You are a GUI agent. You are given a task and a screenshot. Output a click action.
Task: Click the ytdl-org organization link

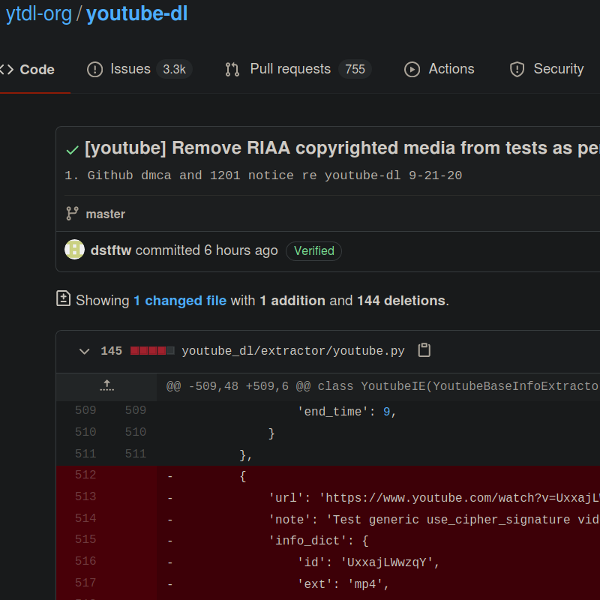pyautogui.click(x=38, y=14)
